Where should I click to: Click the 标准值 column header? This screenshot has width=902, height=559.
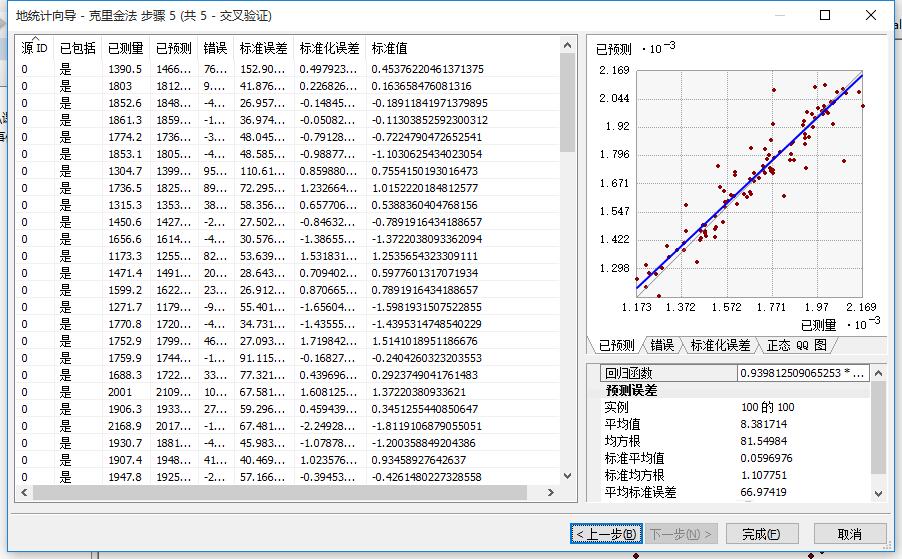[389, 48]
